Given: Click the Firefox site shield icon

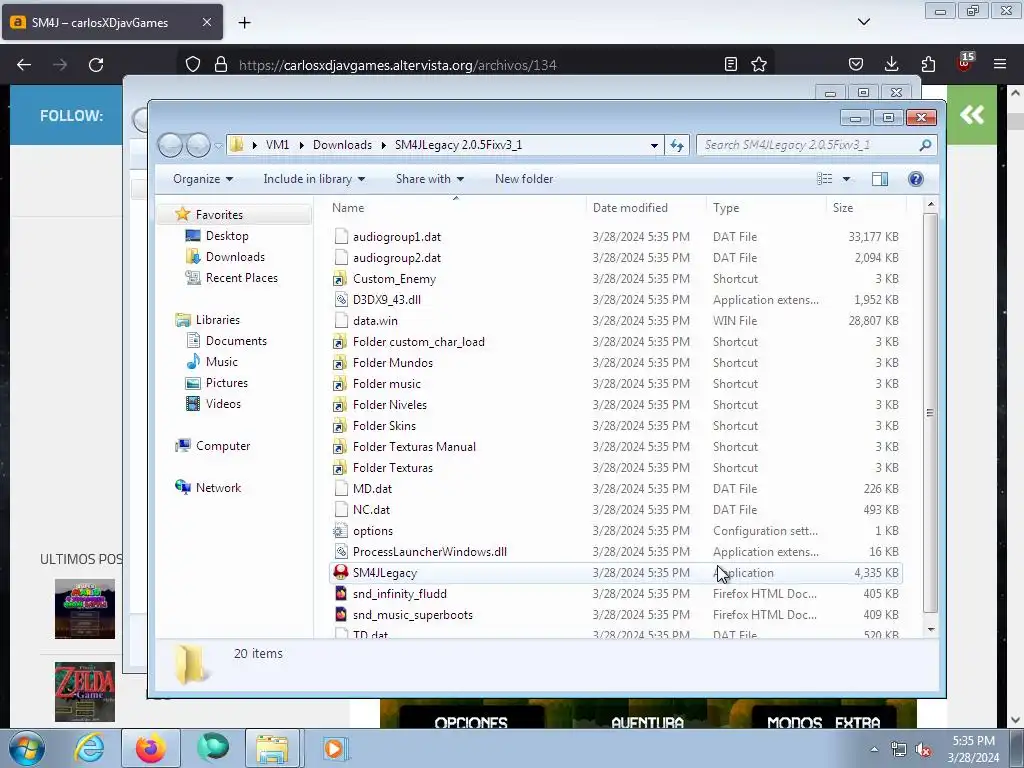Looking at the screenshot, I should pyautogui.click(x=193, y=64).
